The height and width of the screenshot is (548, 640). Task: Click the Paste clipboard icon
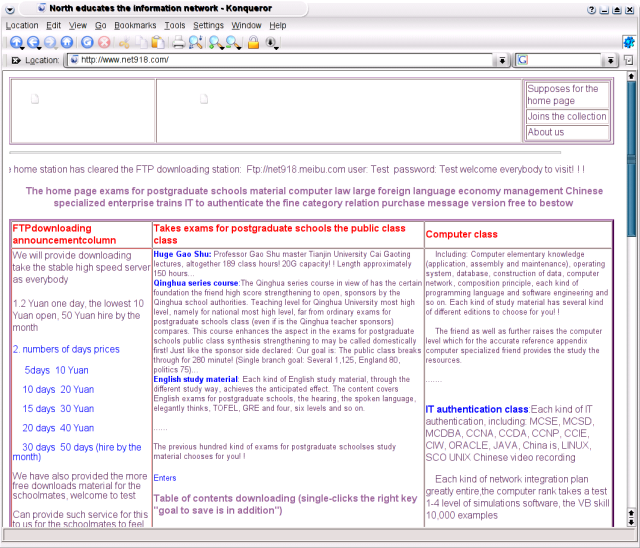[x=158, y=42]
